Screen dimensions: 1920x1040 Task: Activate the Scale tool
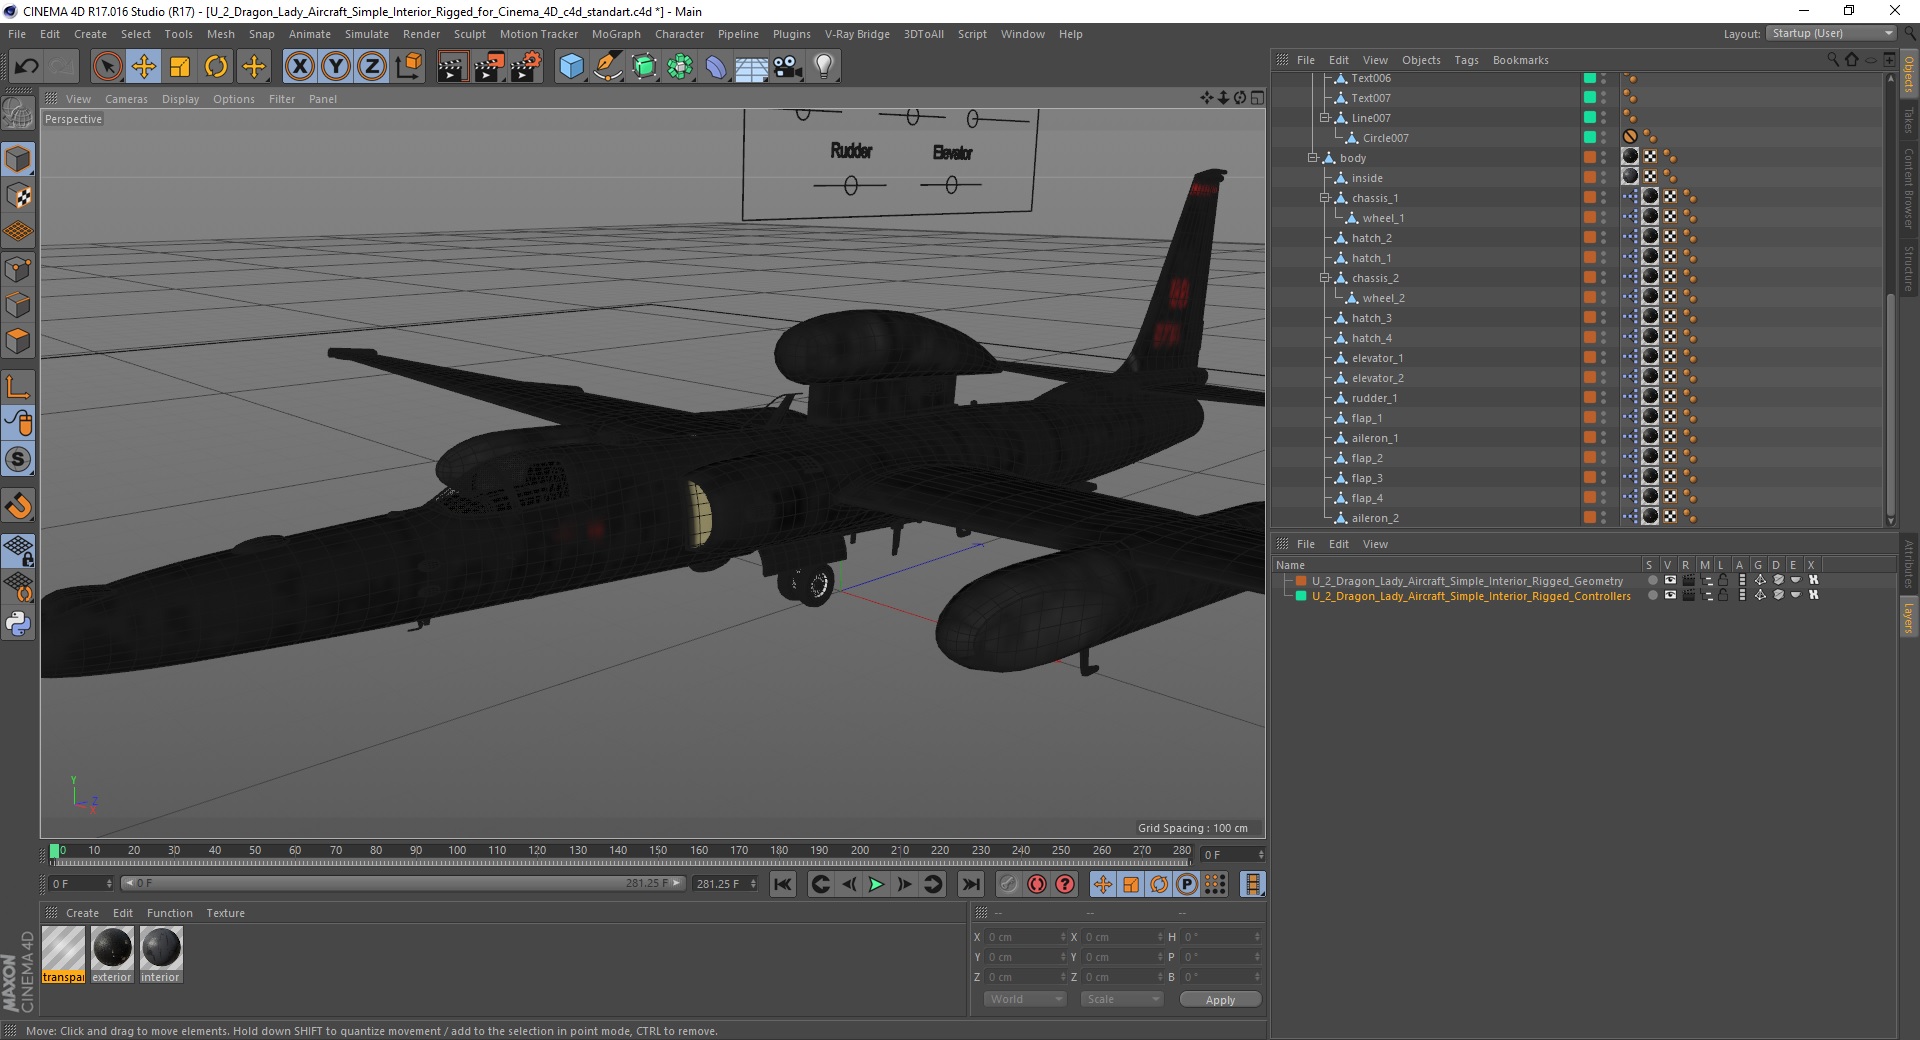point(180,67)
